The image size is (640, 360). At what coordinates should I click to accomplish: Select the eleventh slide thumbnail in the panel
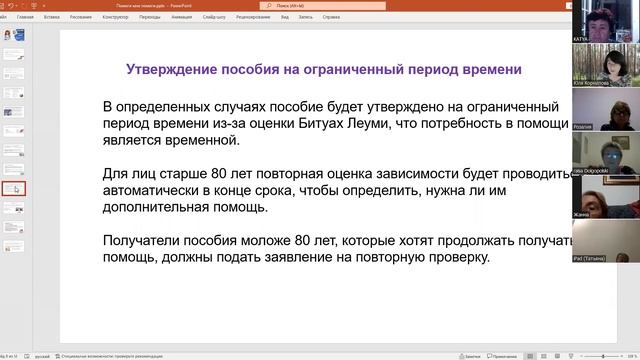pos(14,227)
